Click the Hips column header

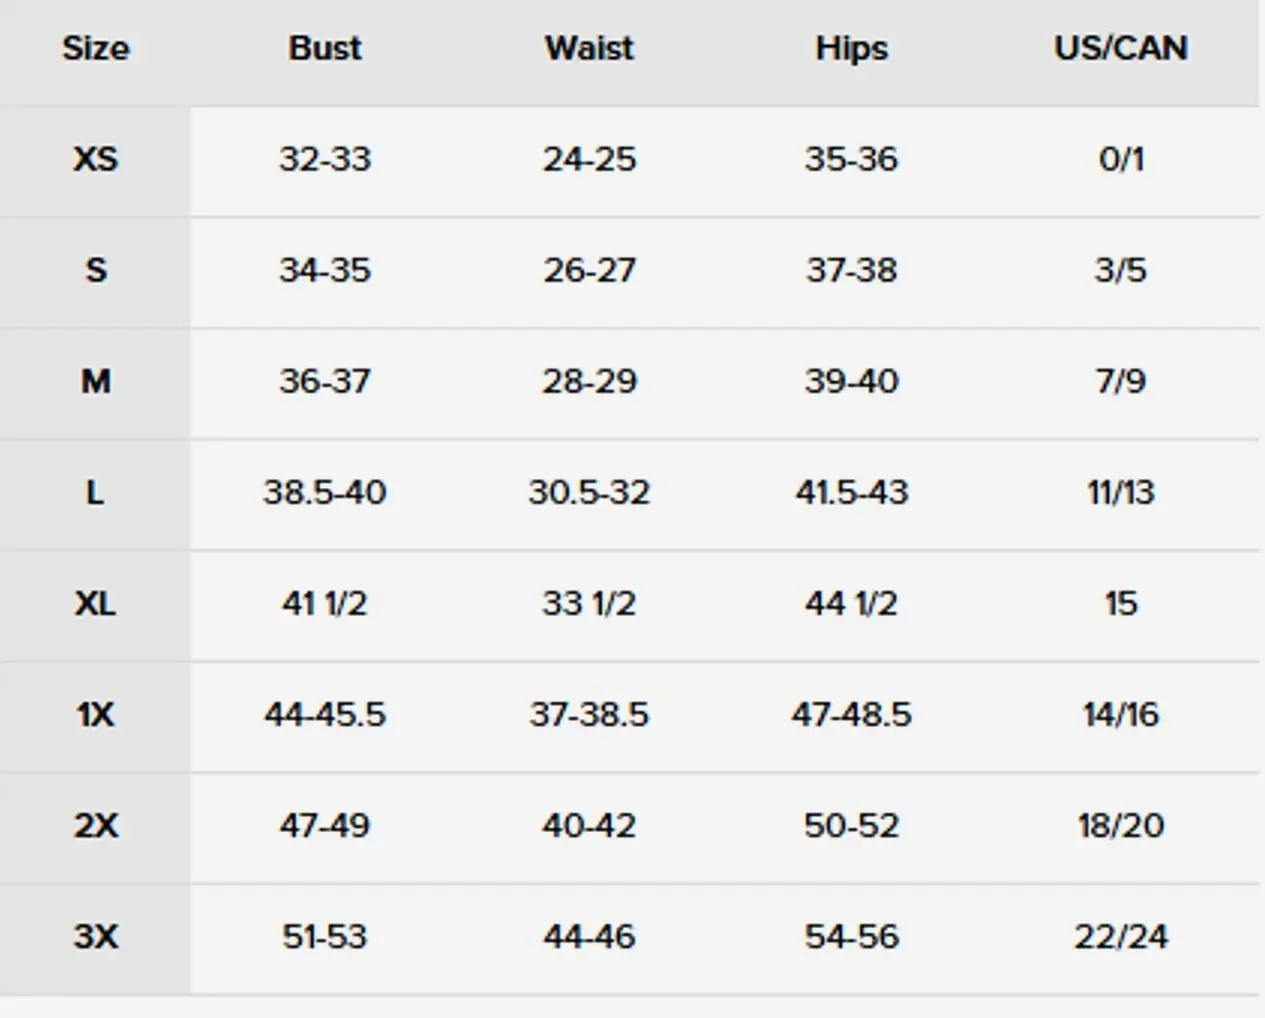[851, 48]
